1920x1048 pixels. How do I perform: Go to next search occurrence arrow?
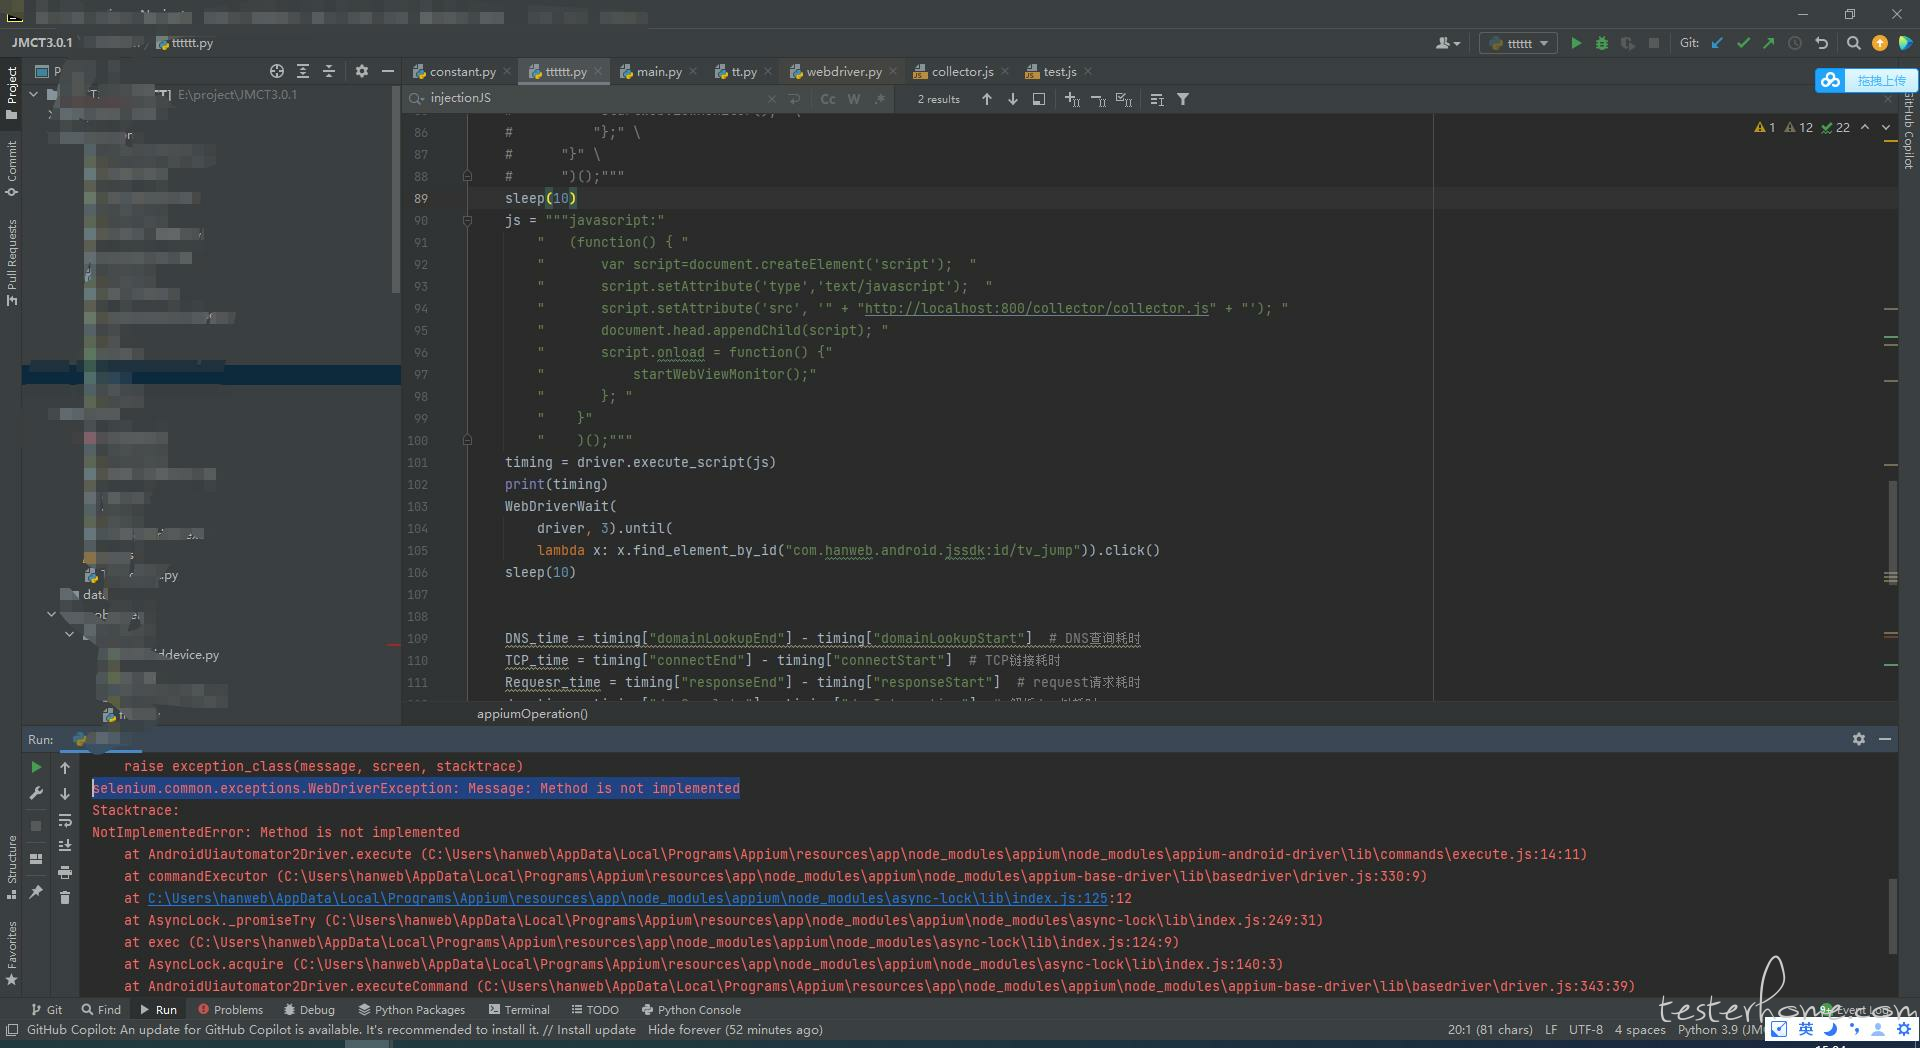point(1013,99)
